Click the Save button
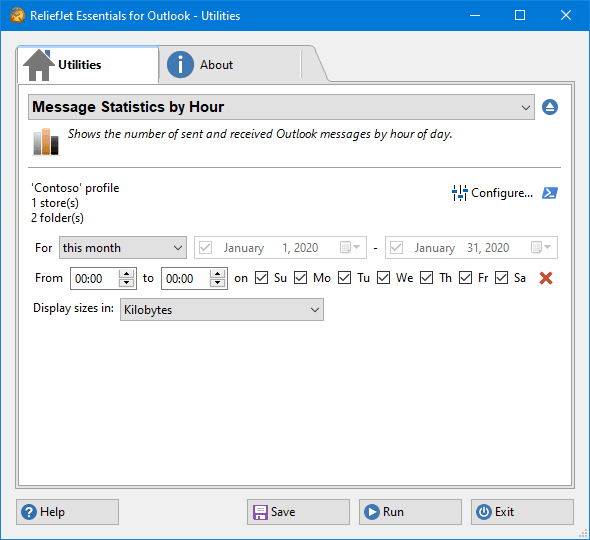This screenshot has width=590, height=540. point(298,512)
